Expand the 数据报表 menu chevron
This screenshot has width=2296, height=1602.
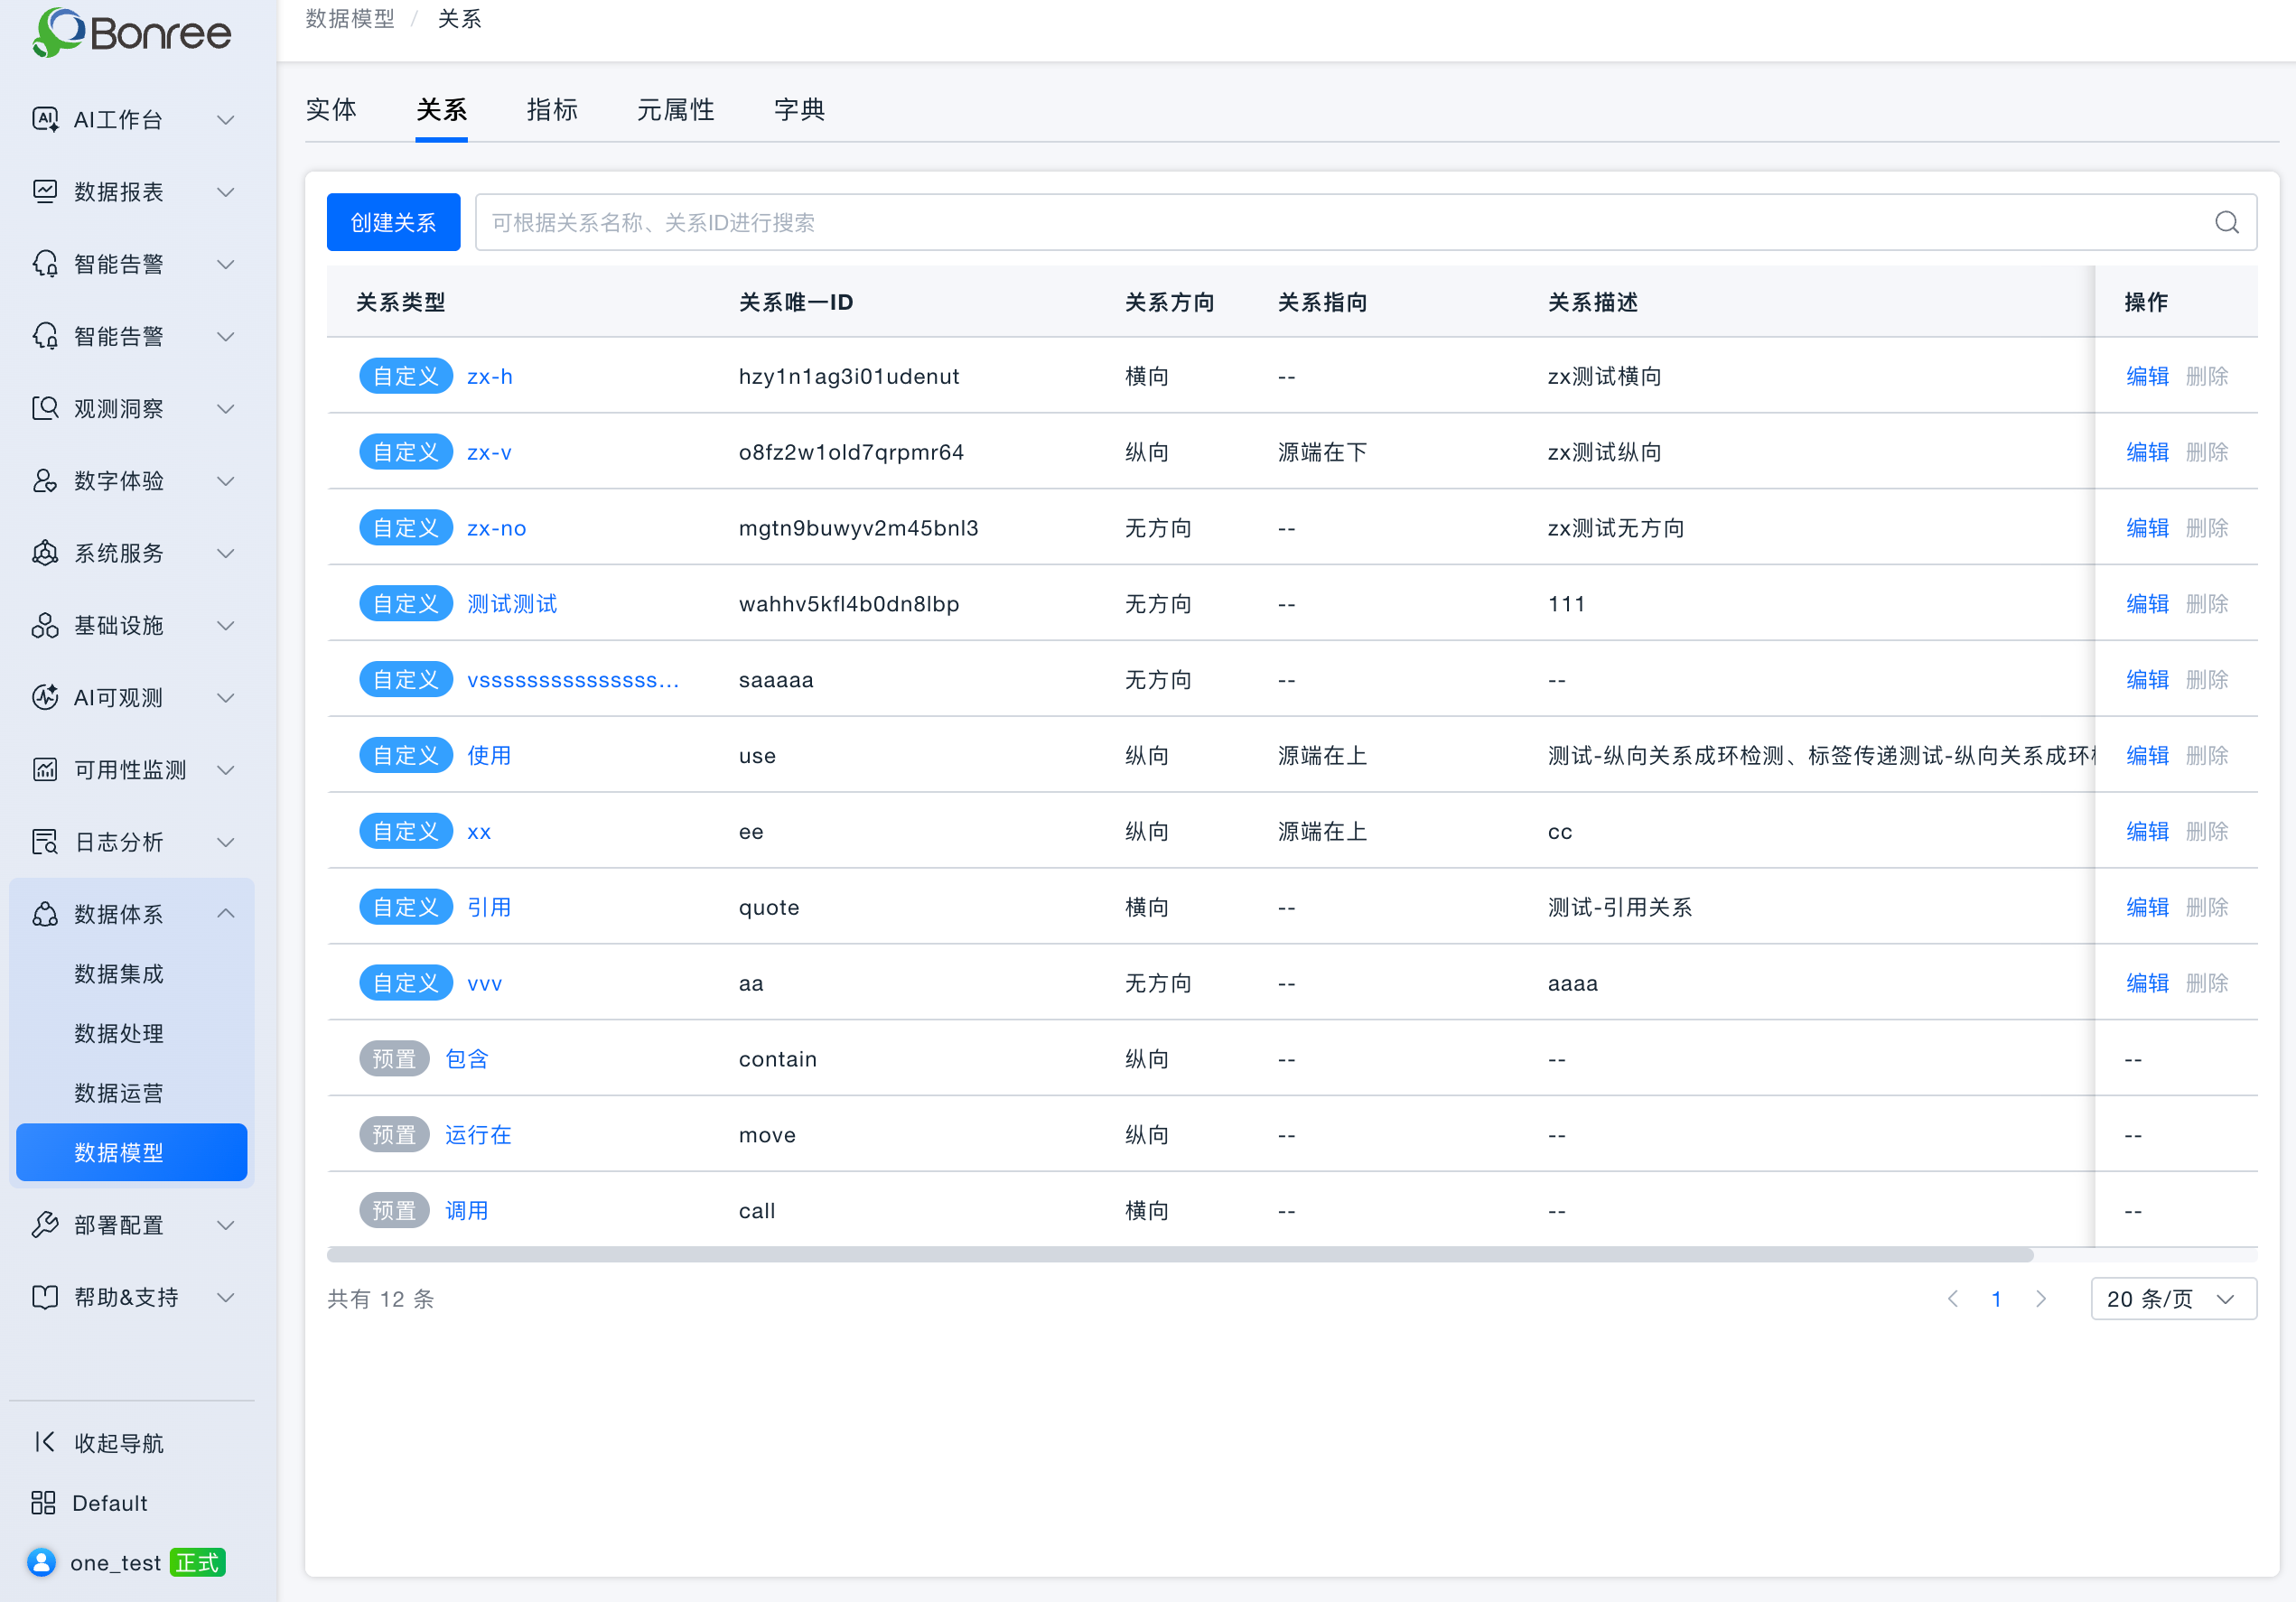226,192
